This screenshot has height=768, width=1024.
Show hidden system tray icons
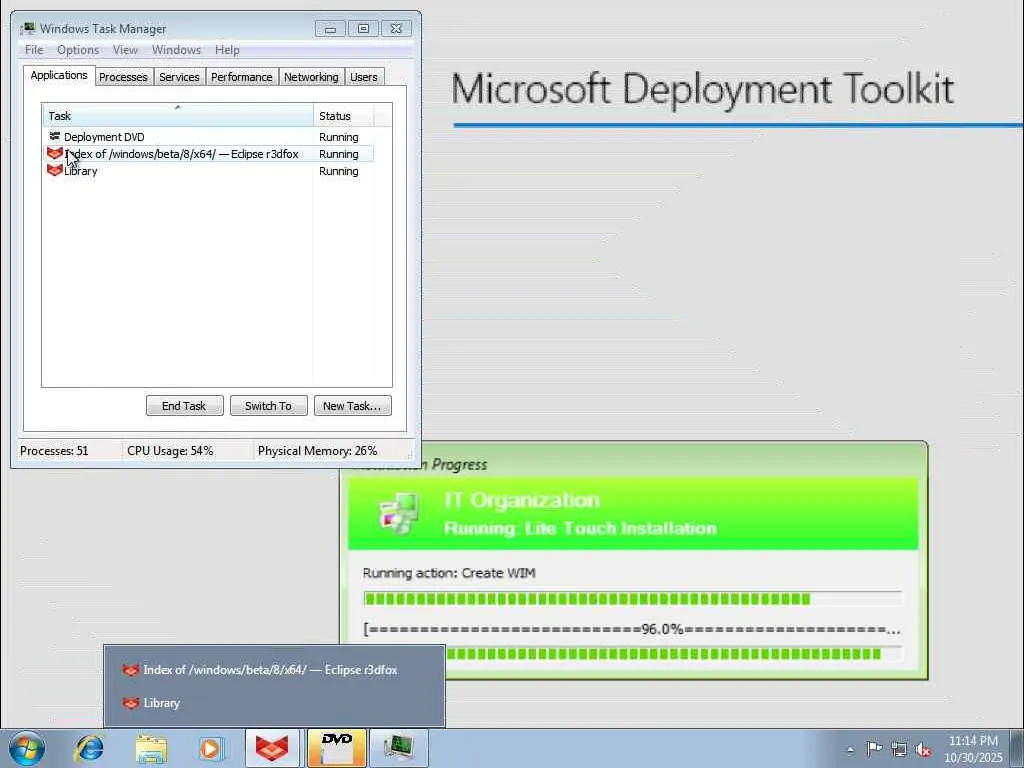pos(850,750)
